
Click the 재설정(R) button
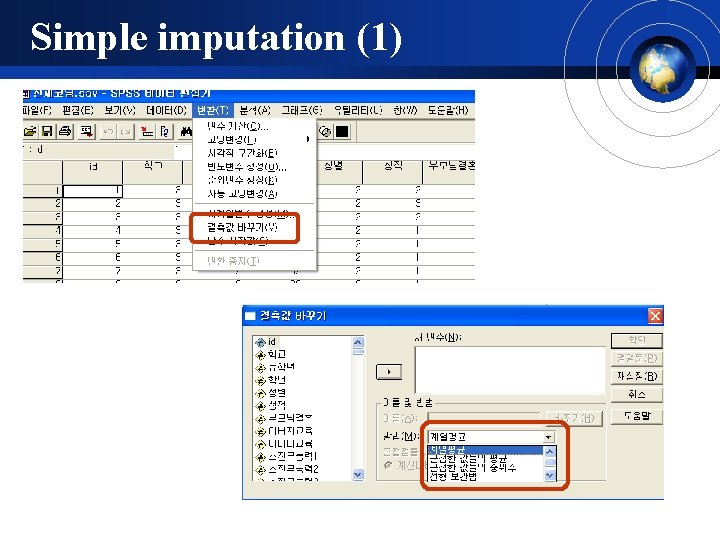[x=637, y=376]
